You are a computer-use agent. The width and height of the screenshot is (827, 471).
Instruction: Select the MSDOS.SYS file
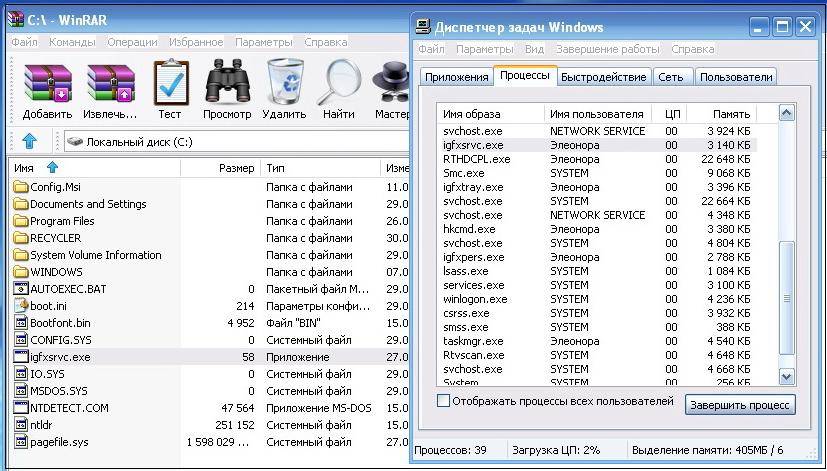coord(51,391)
